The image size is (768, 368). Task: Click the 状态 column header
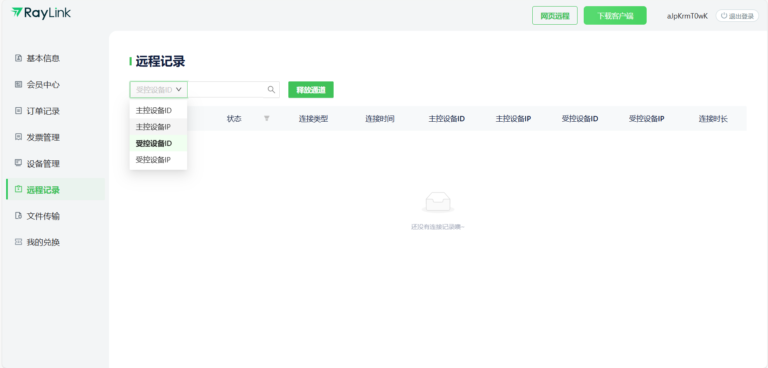(x=234, y=119)
